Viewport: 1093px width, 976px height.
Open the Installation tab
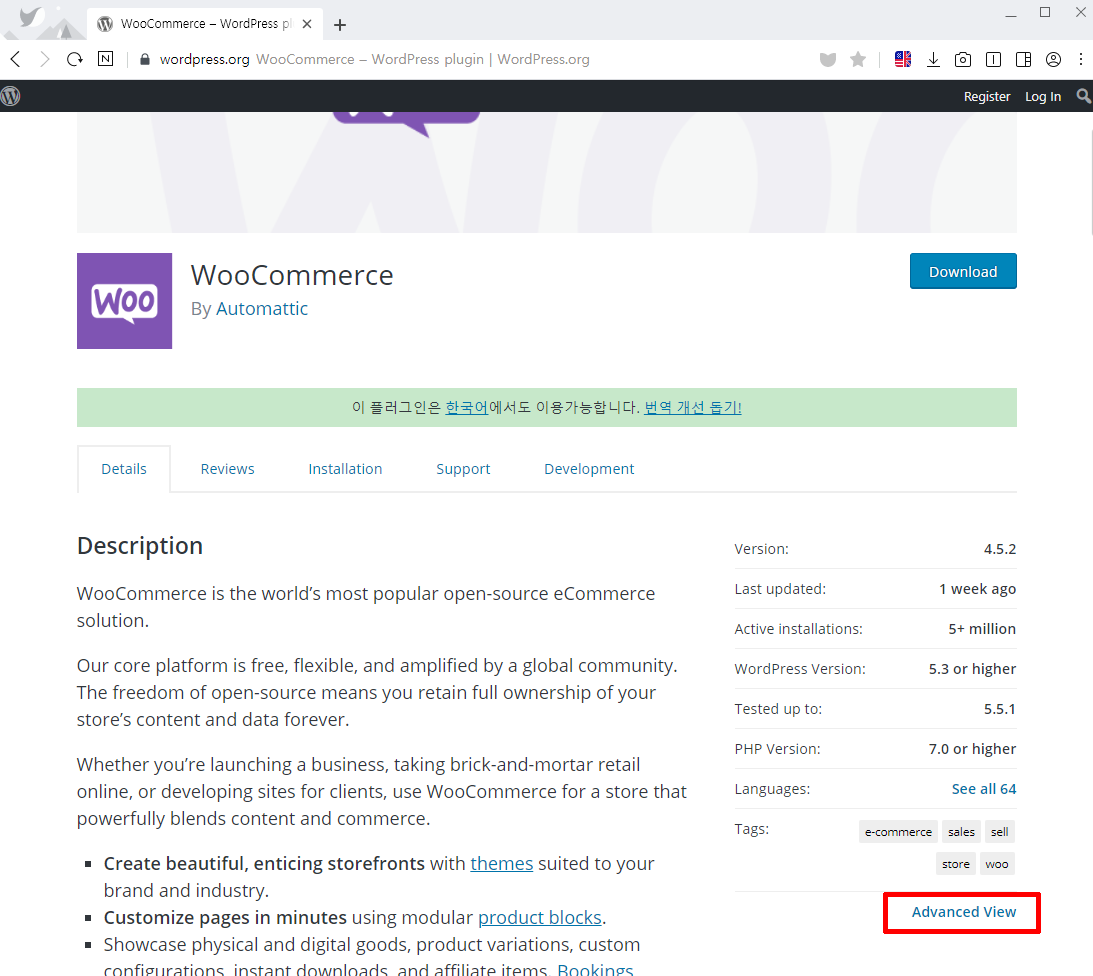coord(345,469)
